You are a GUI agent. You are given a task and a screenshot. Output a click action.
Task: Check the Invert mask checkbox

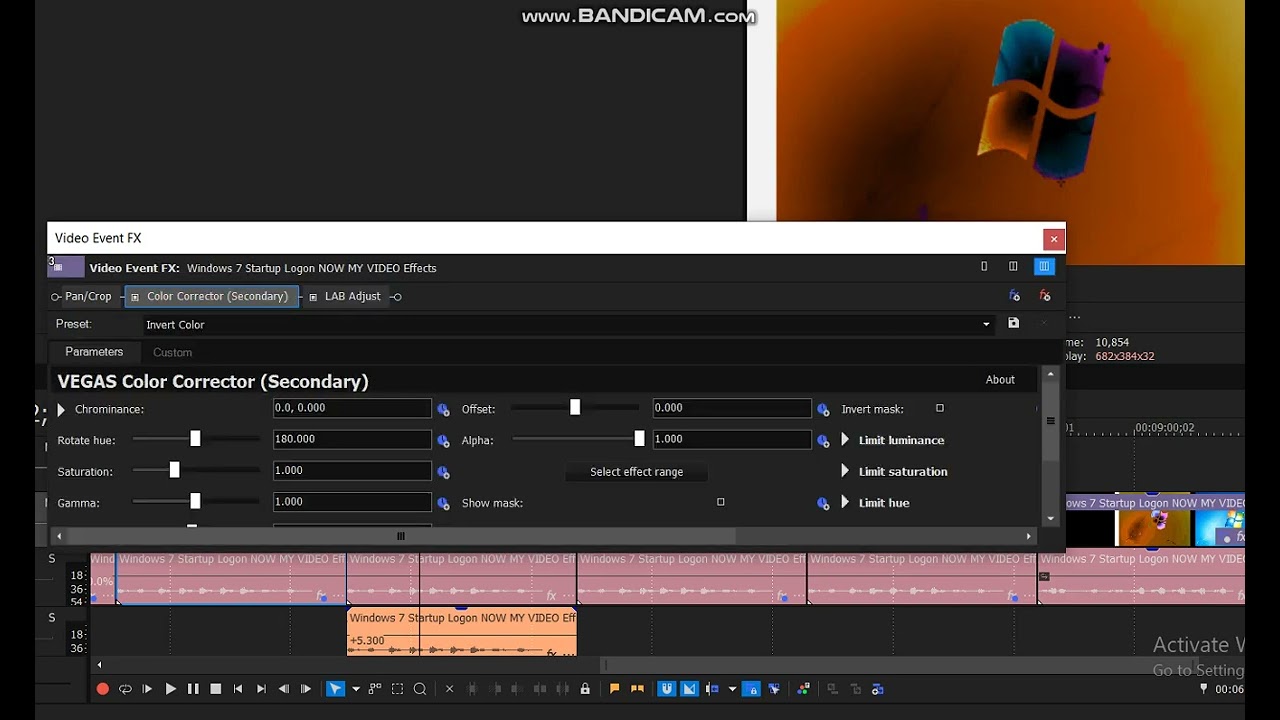coord(940,408)
